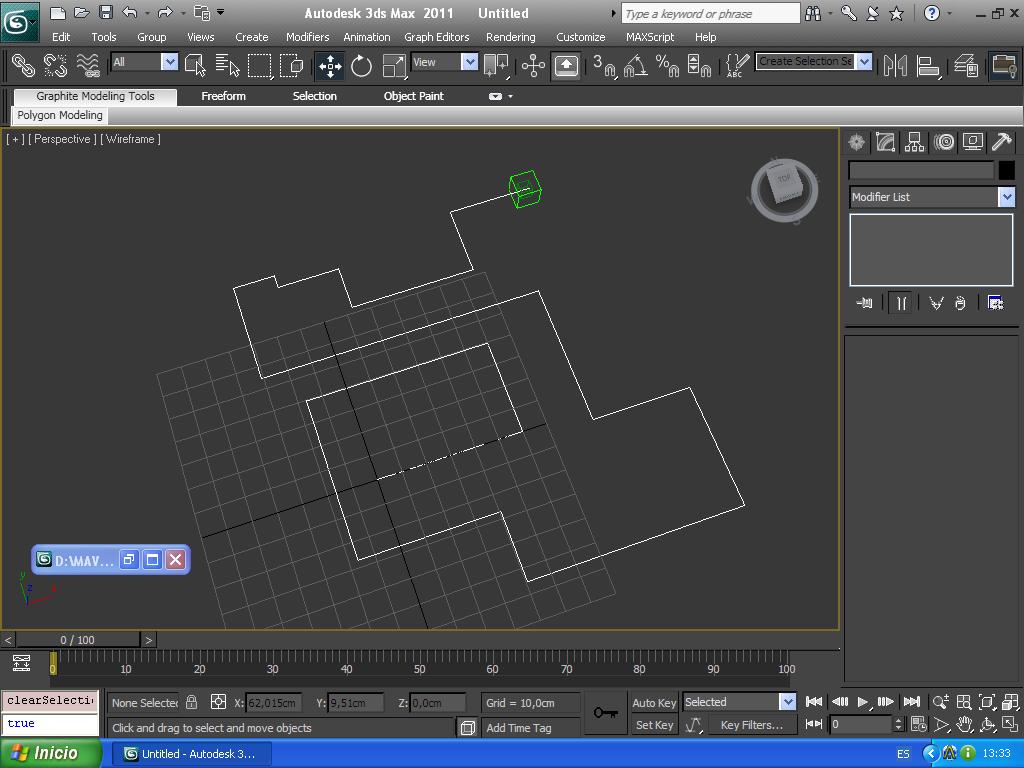This screenshot has width=1024, height=768.
Task: Open the Rendering menu
Action: tap(510, 37)
